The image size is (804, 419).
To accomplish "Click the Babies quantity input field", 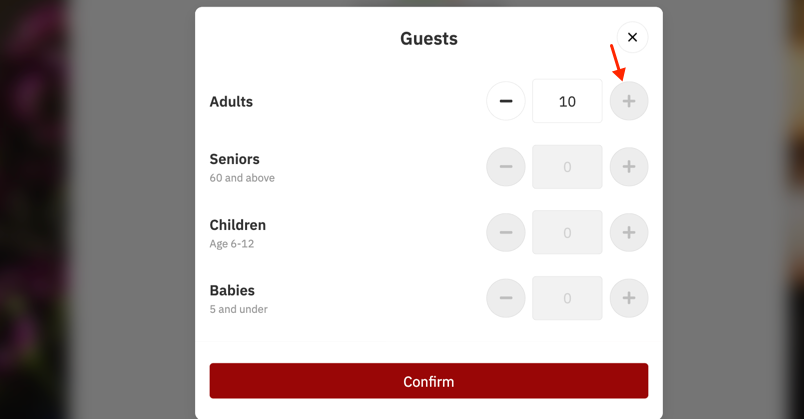I will click(x=567, y=298).
